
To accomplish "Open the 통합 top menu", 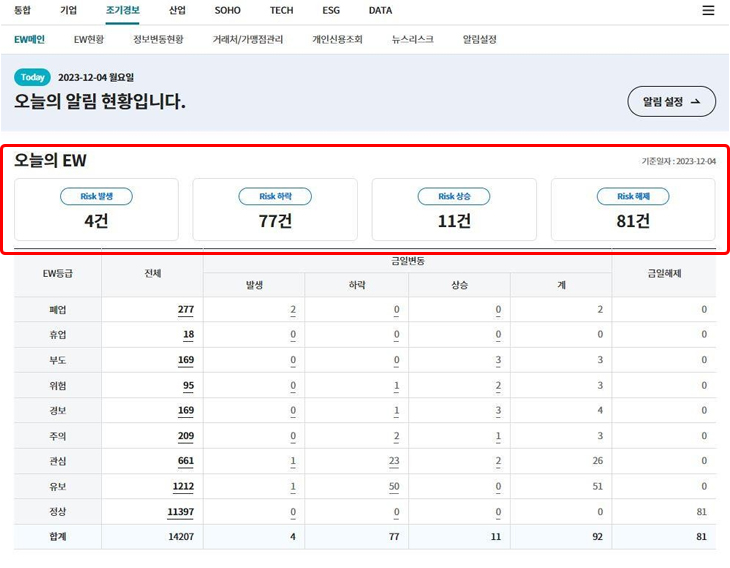I will 22,10.
